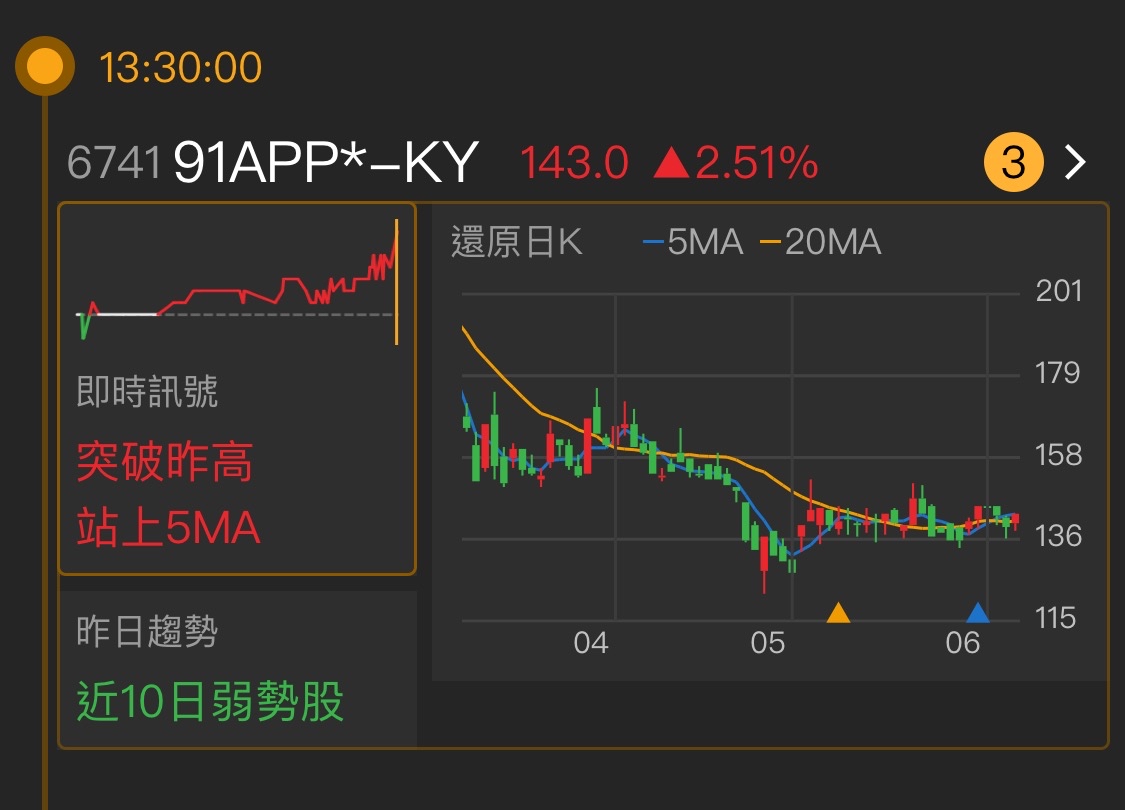Toggle the 5MA line visibility in the legend
1125x810 pixels.
click(x=706, y=242)
